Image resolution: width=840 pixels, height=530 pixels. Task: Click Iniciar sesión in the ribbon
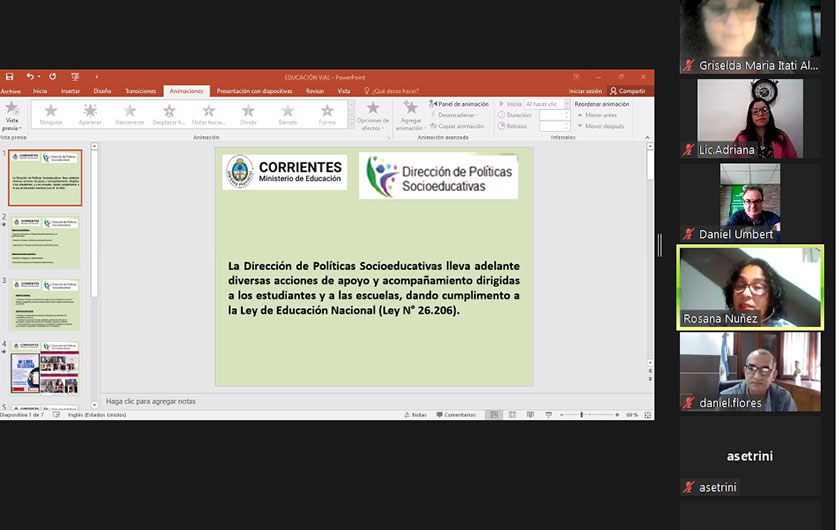click(x=585, y=91)
